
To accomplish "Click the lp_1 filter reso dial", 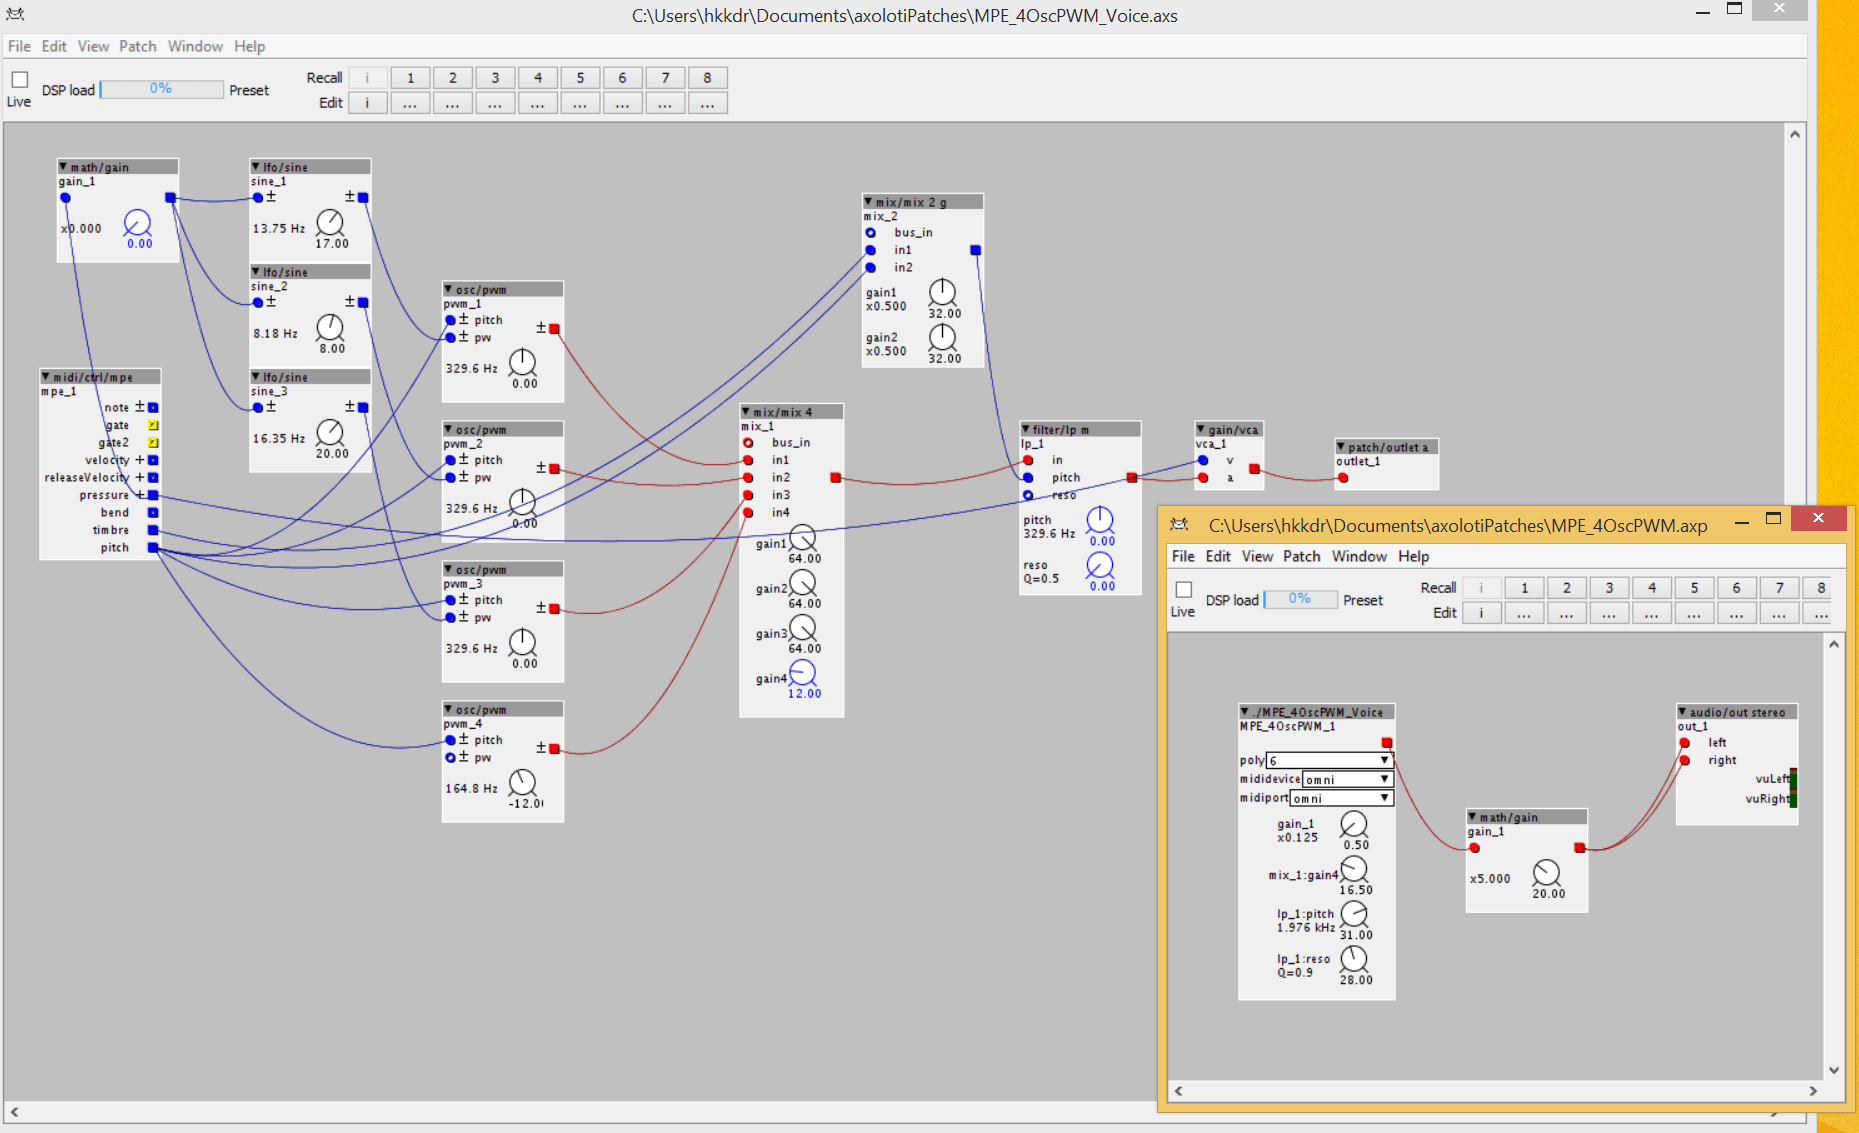I will tap(1100, 565).
